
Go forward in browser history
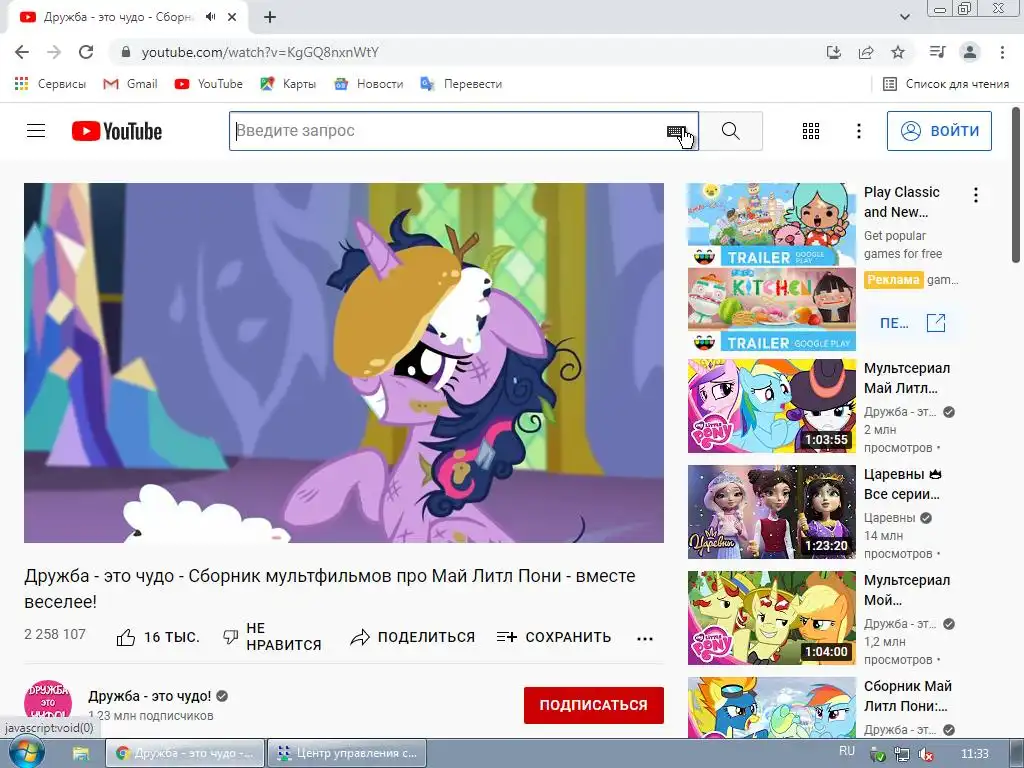coord(54,52)
